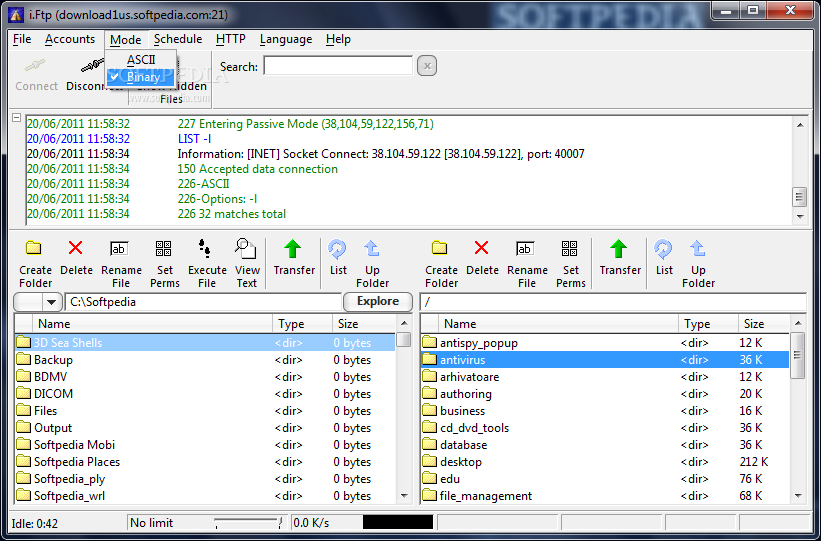Click the Explore button
821x541 pixels.
[x=378, y=301]
